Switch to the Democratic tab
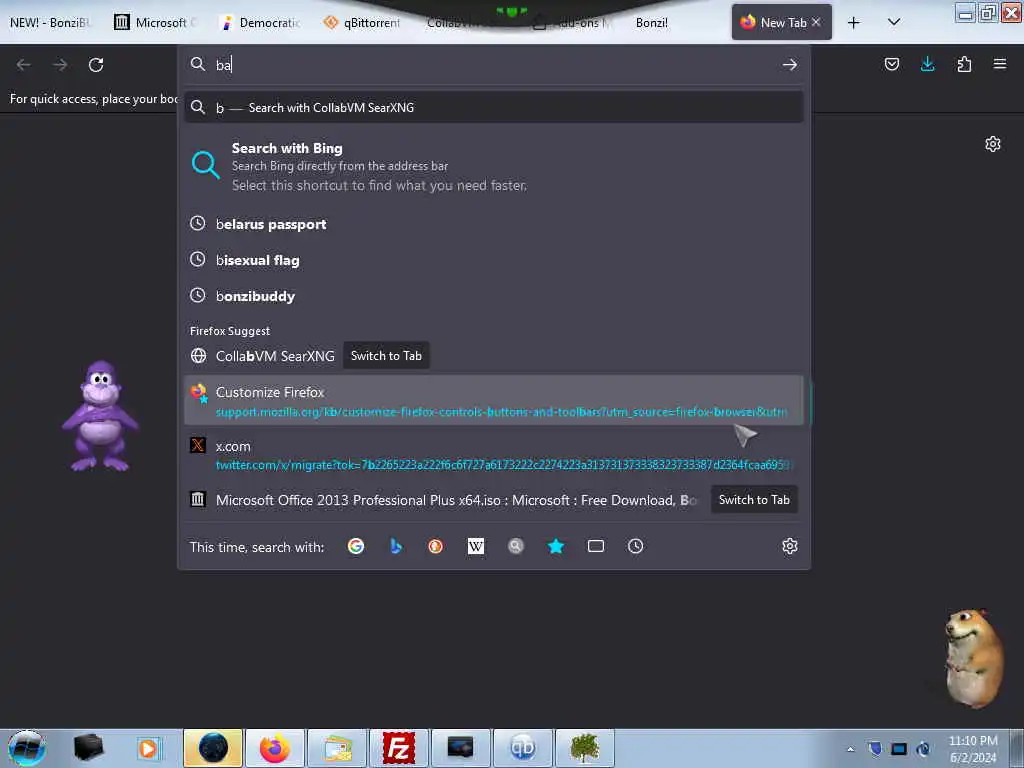 pos(261,23)
